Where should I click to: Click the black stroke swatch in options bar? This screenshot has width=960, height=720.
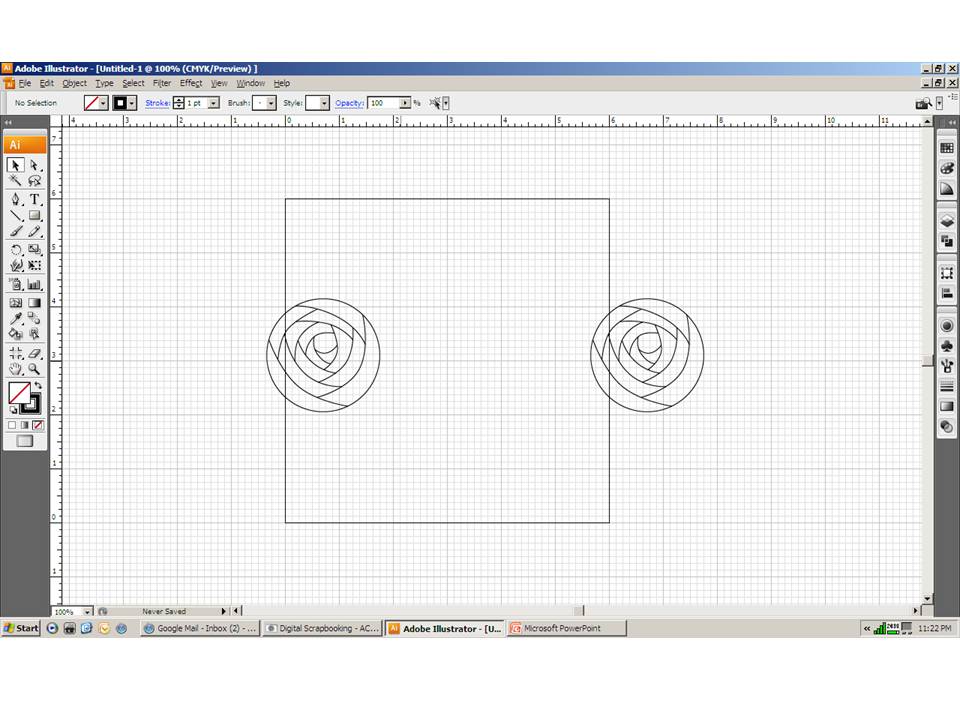[119, 103]
